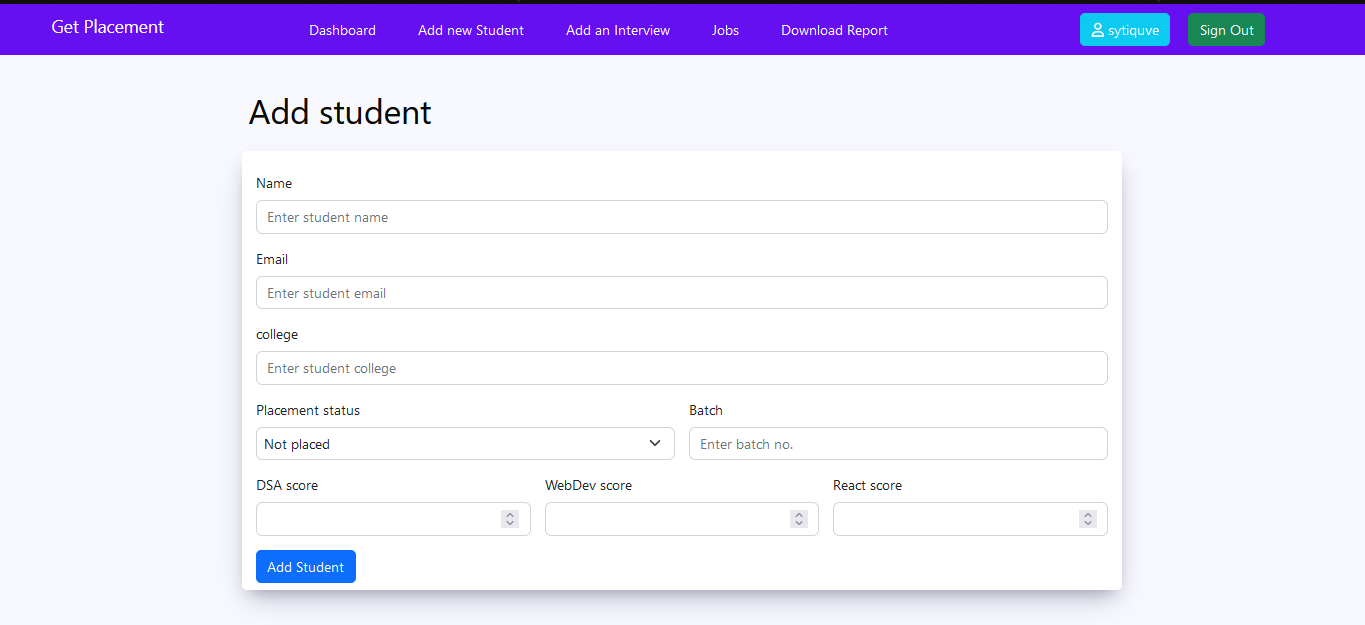The width and height of the screenshot is (1365, 625).
Task: Open Add an Interview page
Action: coord(618,30)
